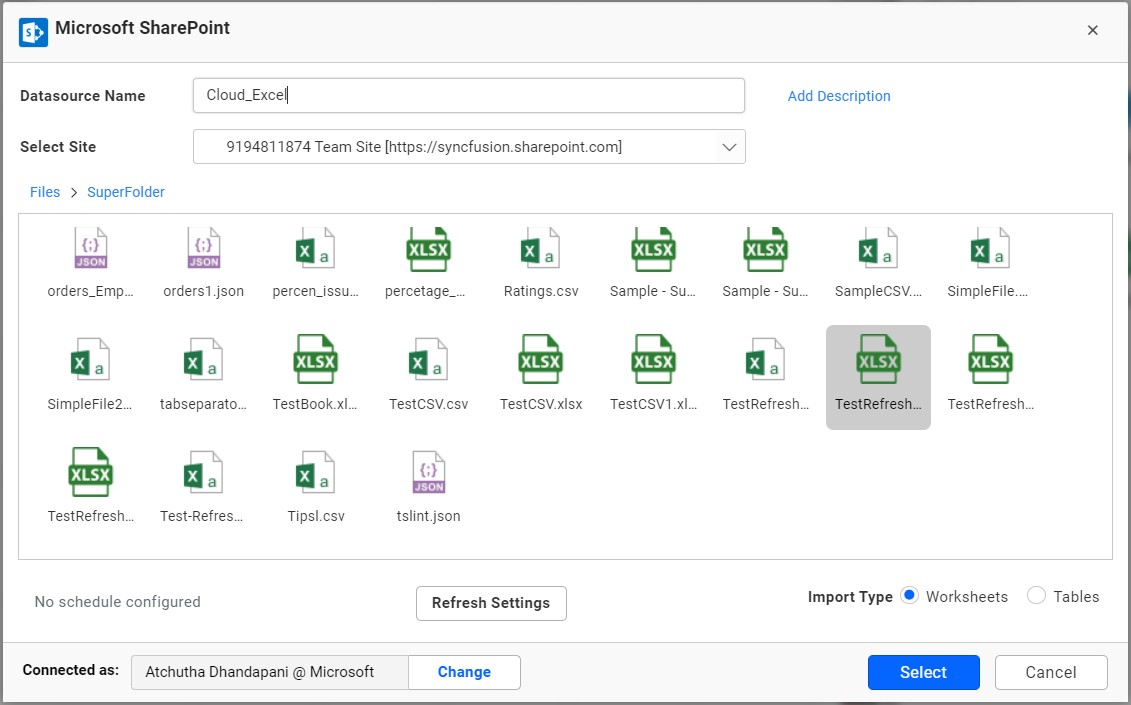
Task: Cancel the SharePoint dialog
Action: (1051, 673)
